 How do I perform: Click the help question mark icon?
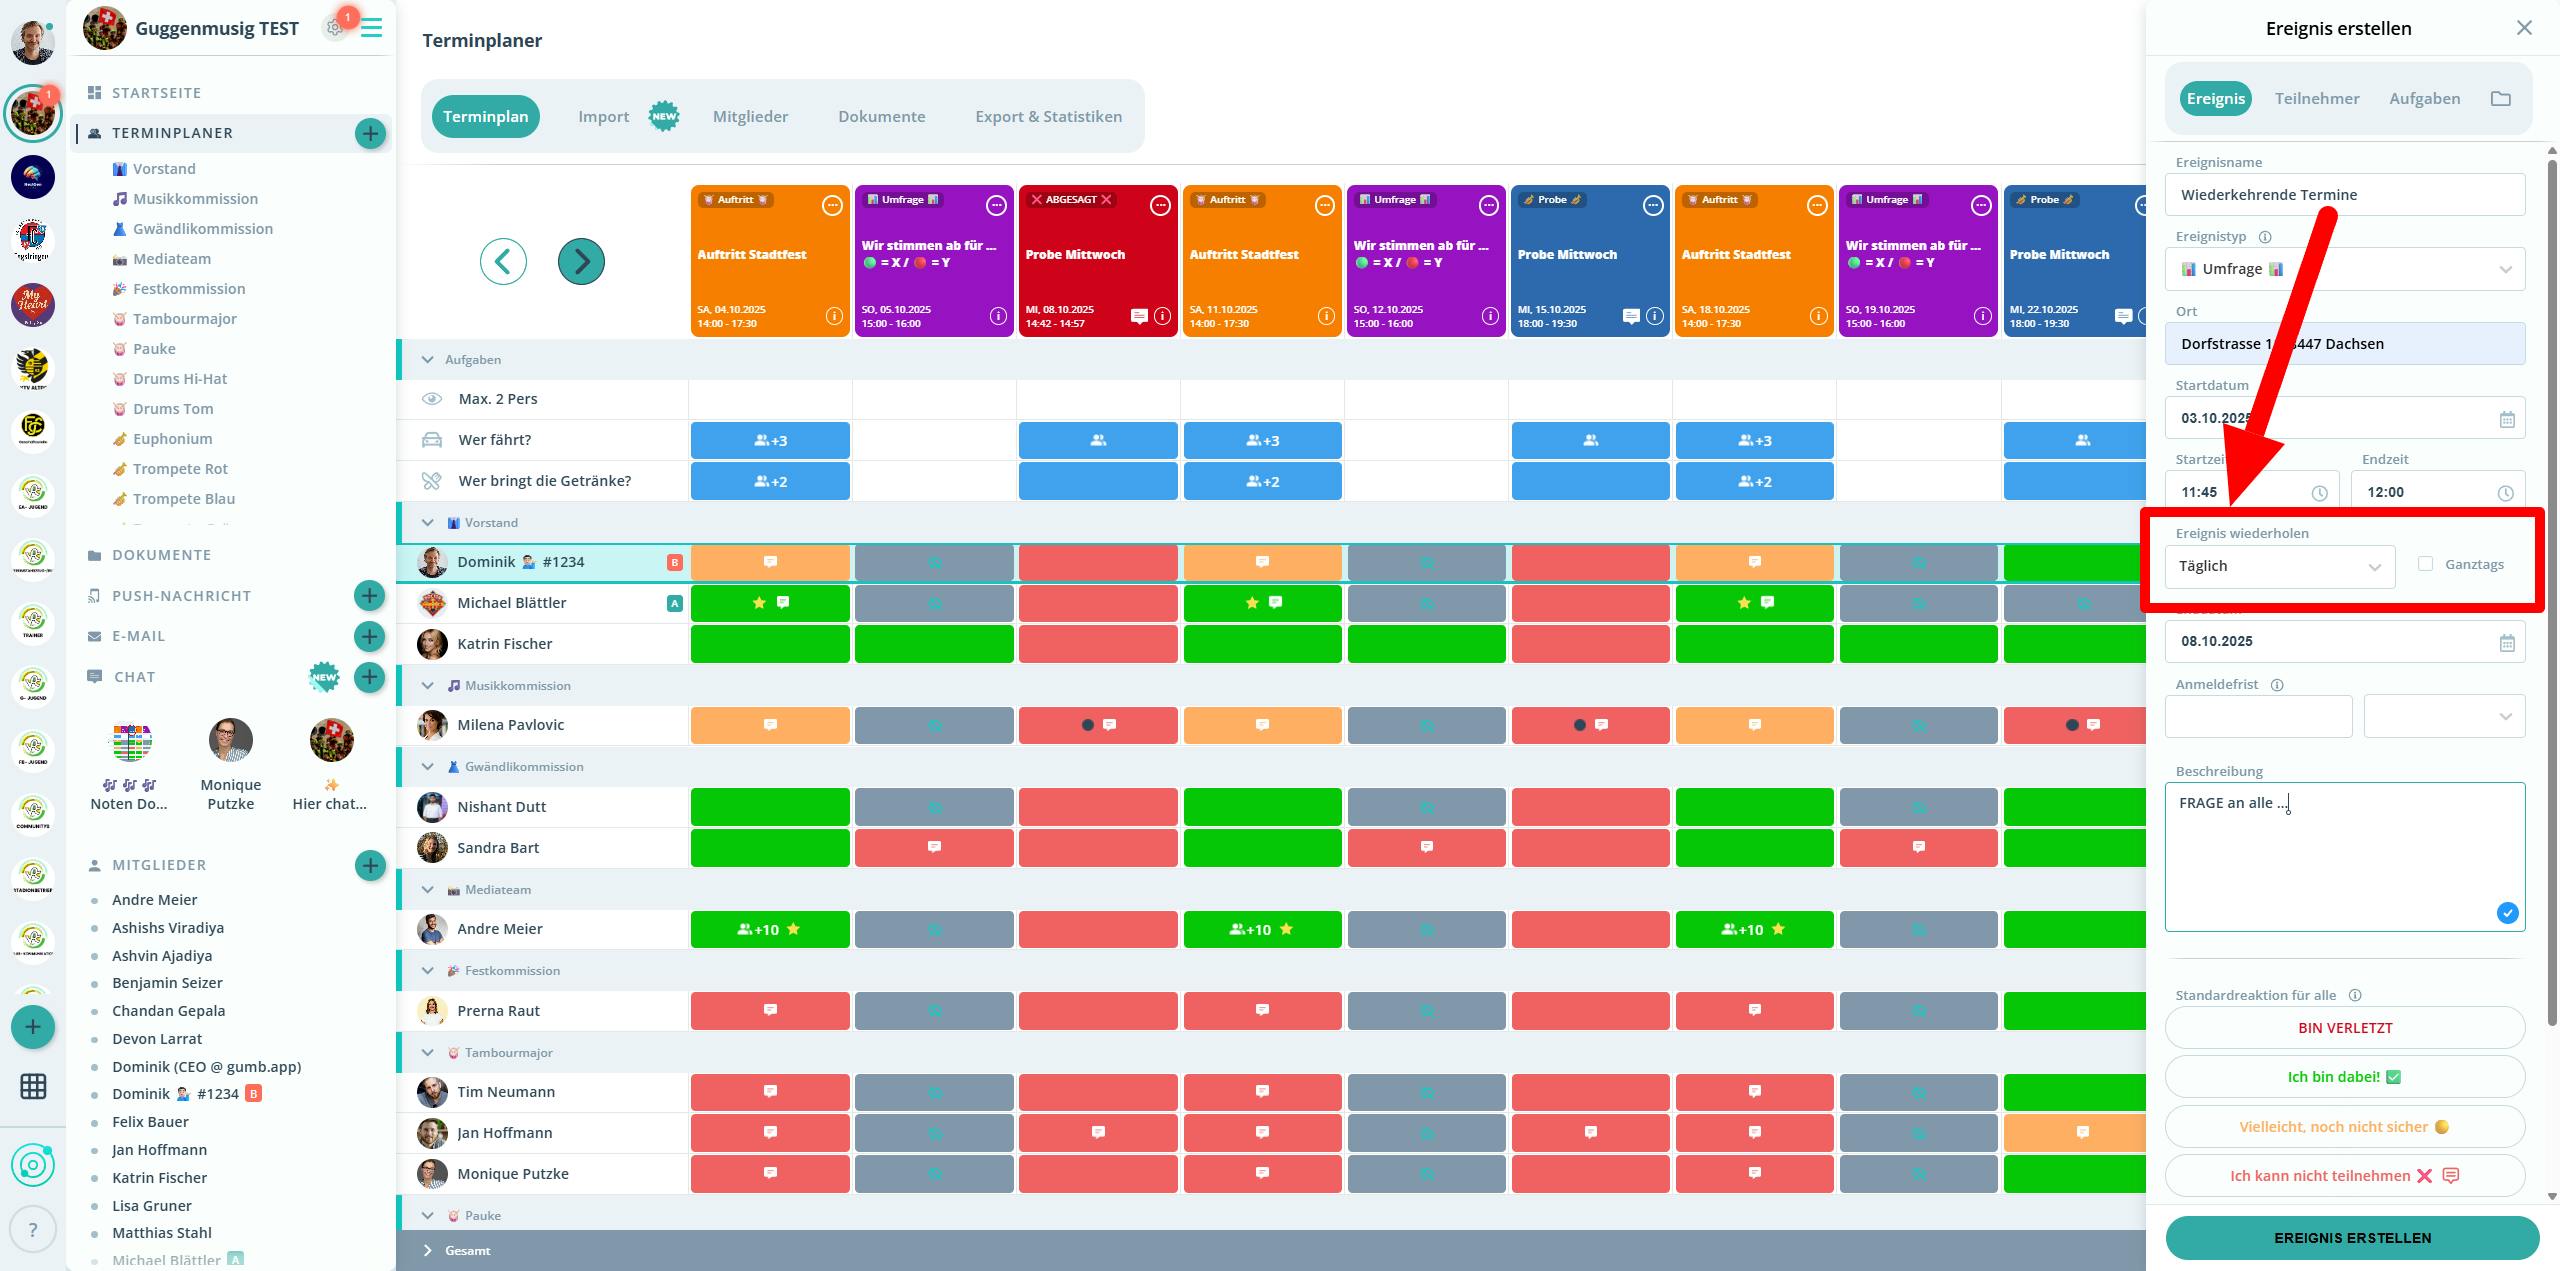pos(32,1230)
